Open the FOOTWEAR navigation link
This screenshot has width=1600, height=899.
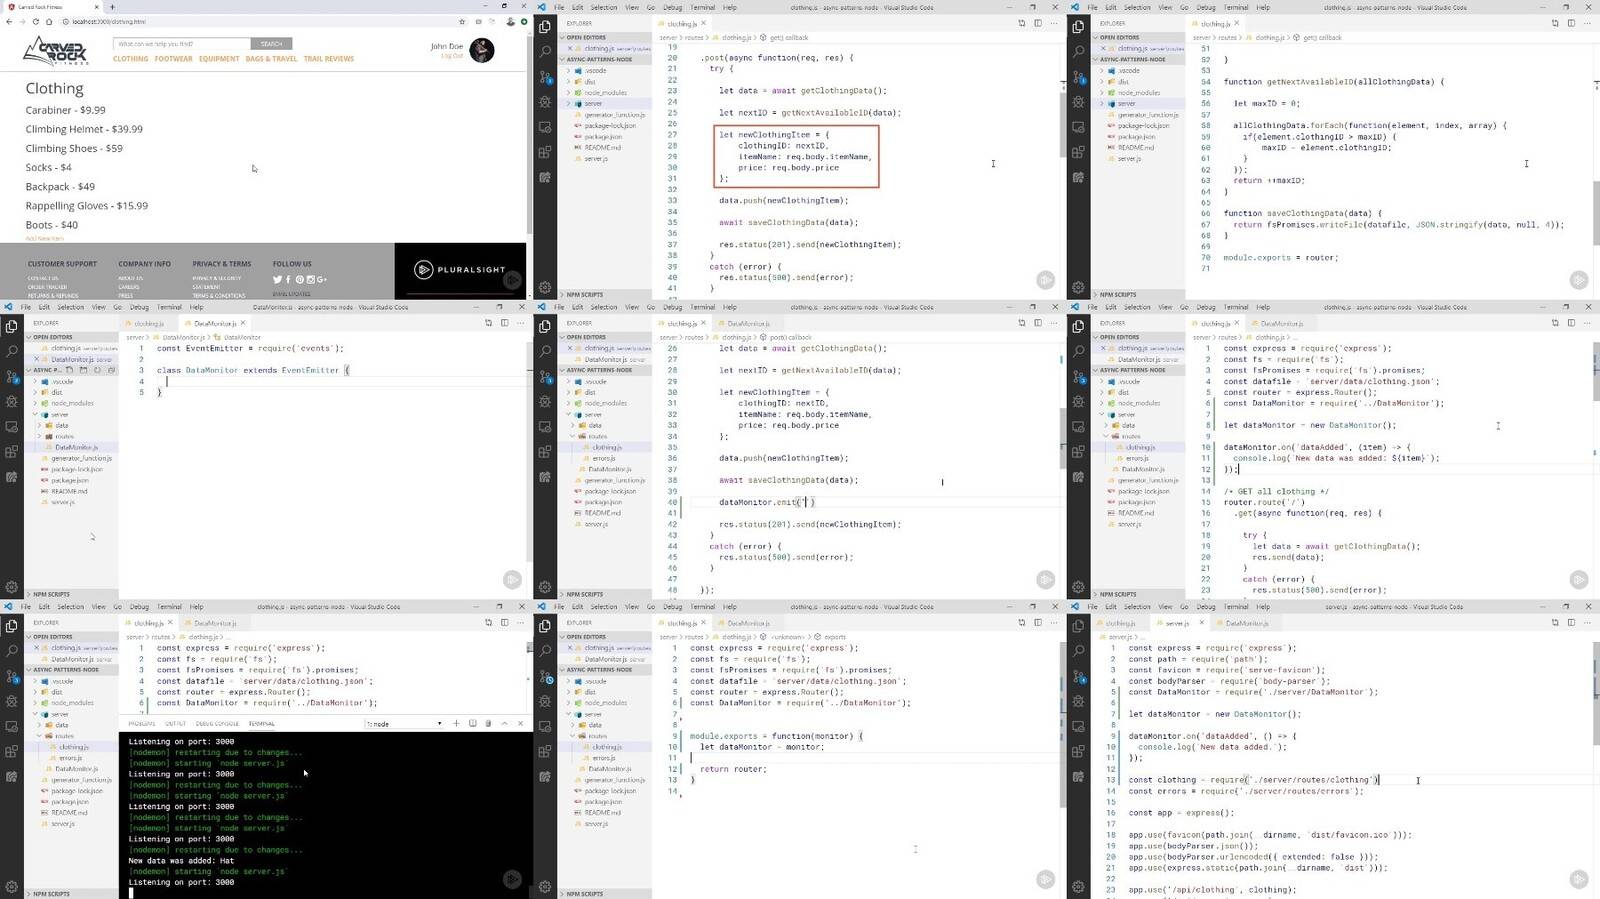click(173, 59)
